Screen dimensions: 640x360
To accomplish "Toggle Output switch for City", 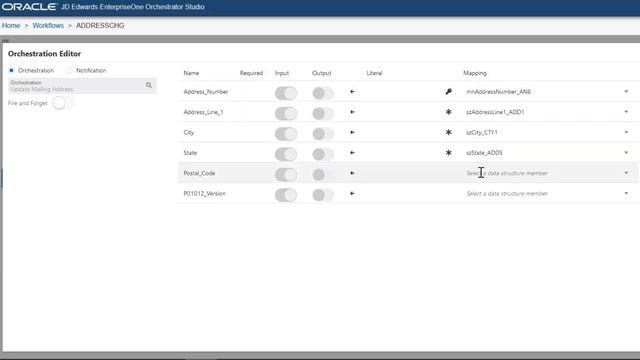I will (323, 134).
